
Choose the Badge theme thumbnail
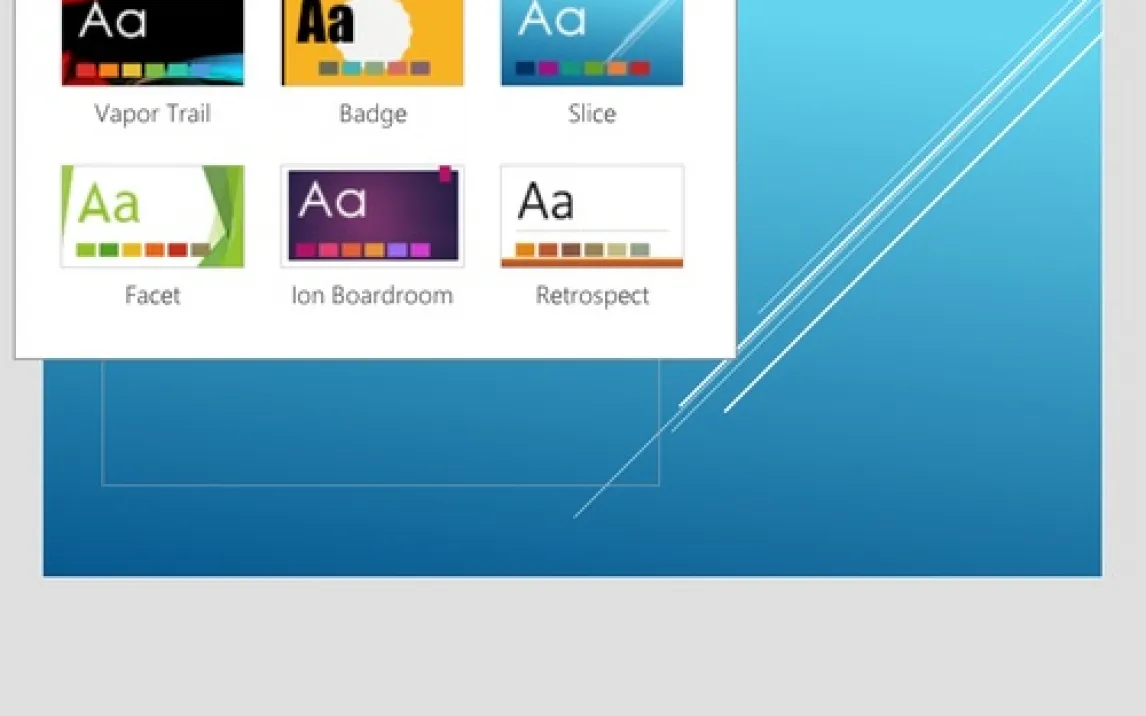point(372,42)
